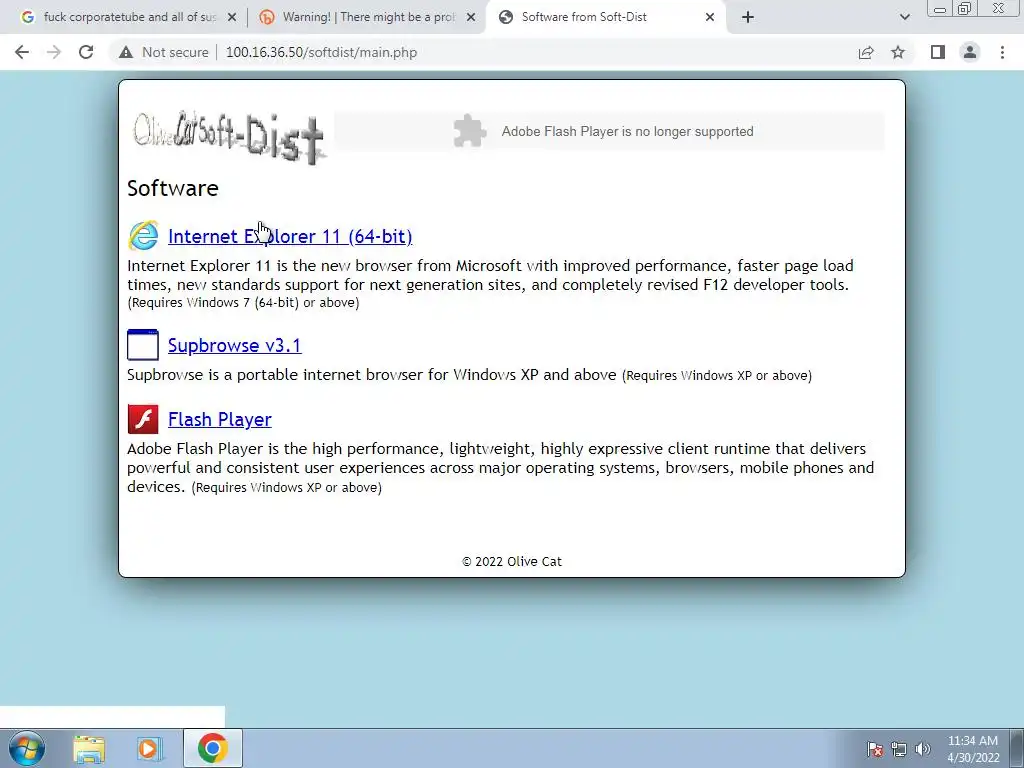Expand the tab search dropdown arrow
Screen dimensions: 1024x768
904,17
